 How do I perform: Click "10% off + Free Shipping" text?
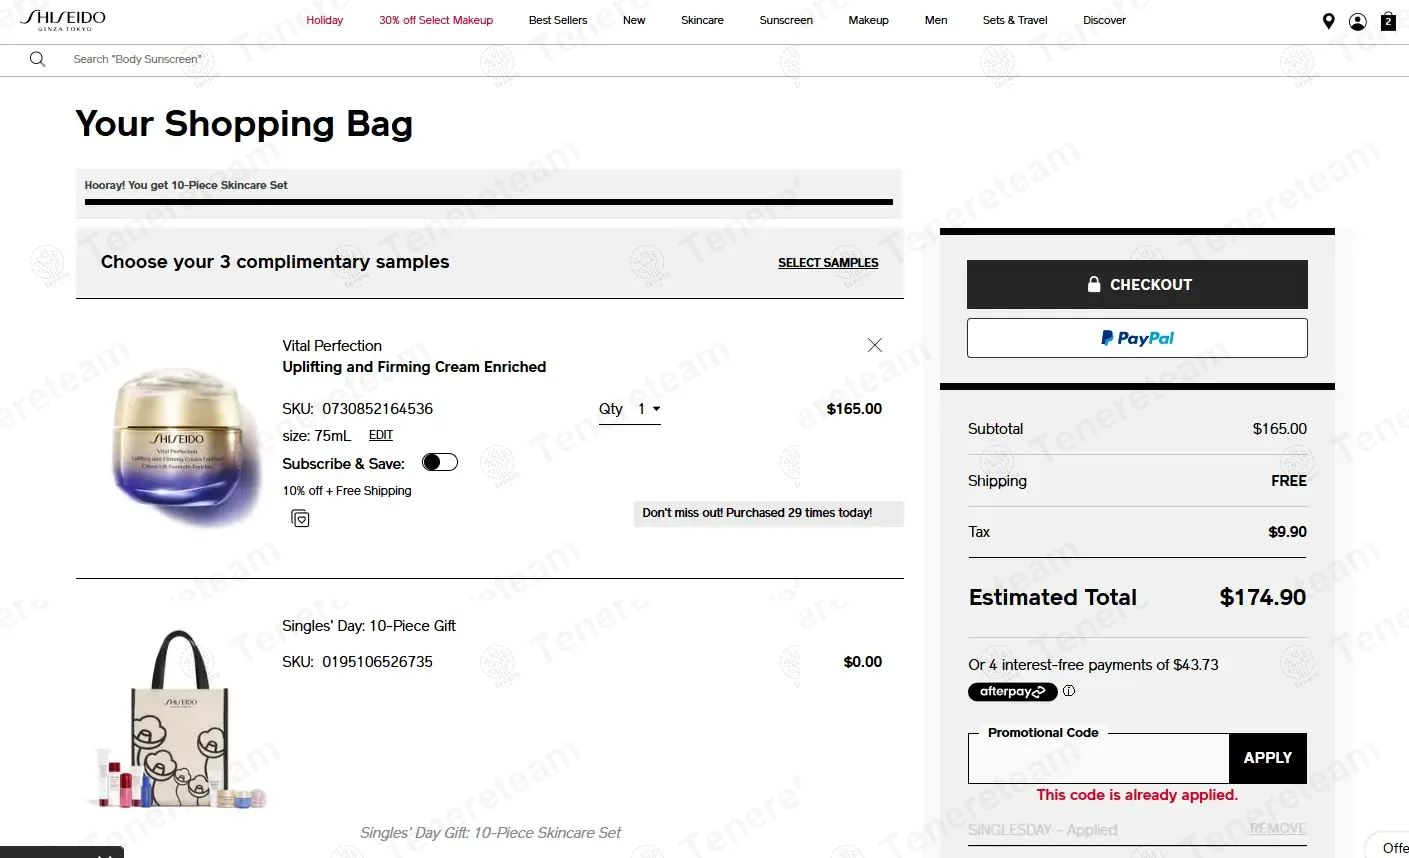point(347,491)
